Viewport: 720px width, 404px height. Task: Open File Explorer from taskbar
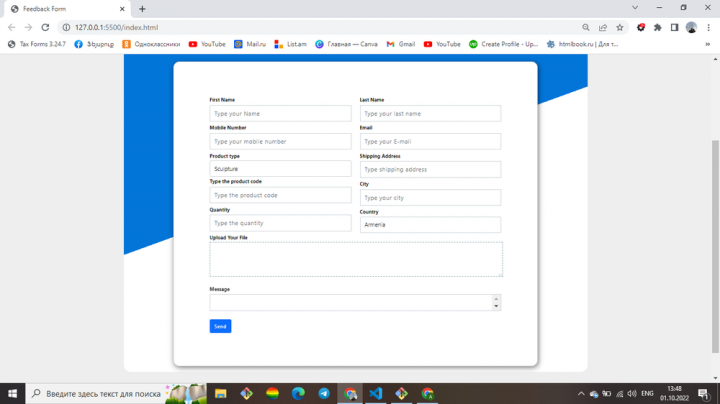221,393
